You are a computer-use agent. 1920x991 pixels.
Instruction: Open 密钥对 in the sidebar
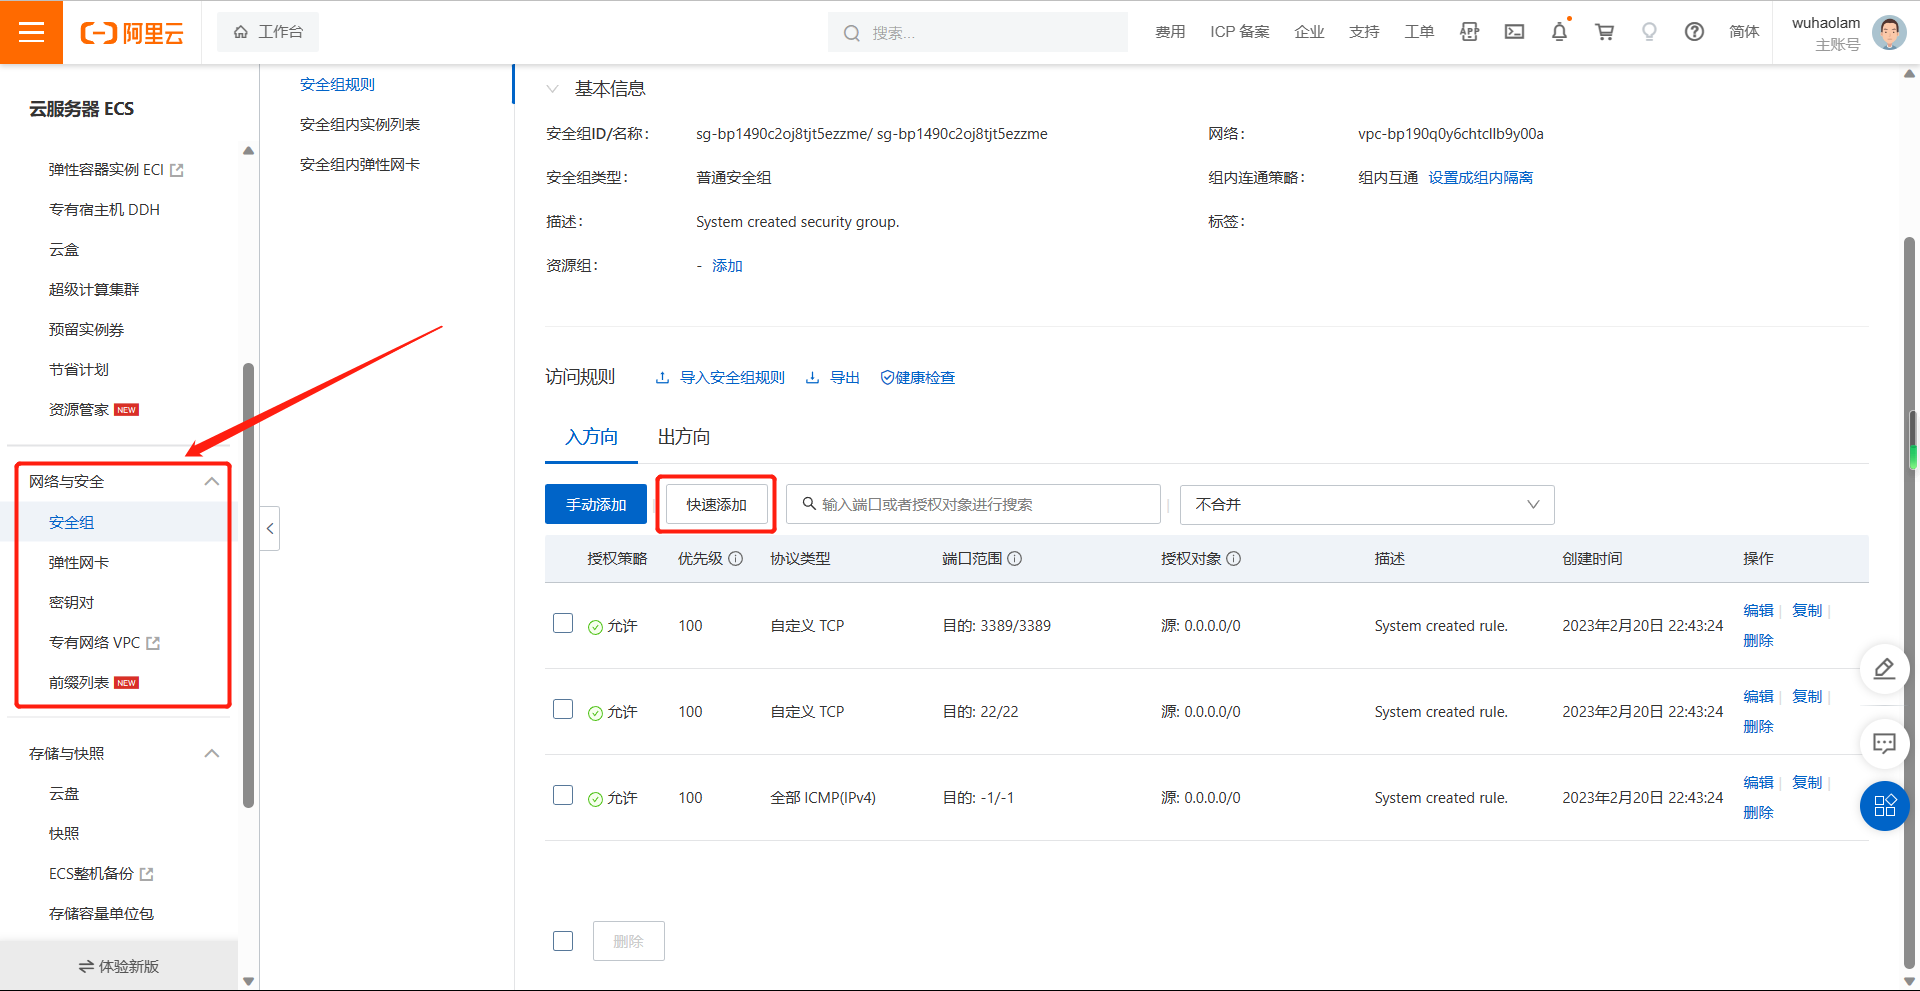coord(72,603)
